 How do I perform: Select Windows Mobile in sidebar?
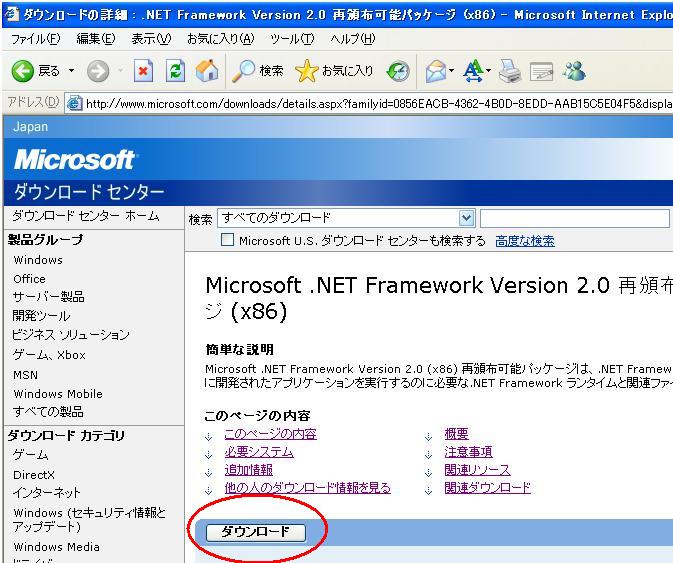[58, 394]
